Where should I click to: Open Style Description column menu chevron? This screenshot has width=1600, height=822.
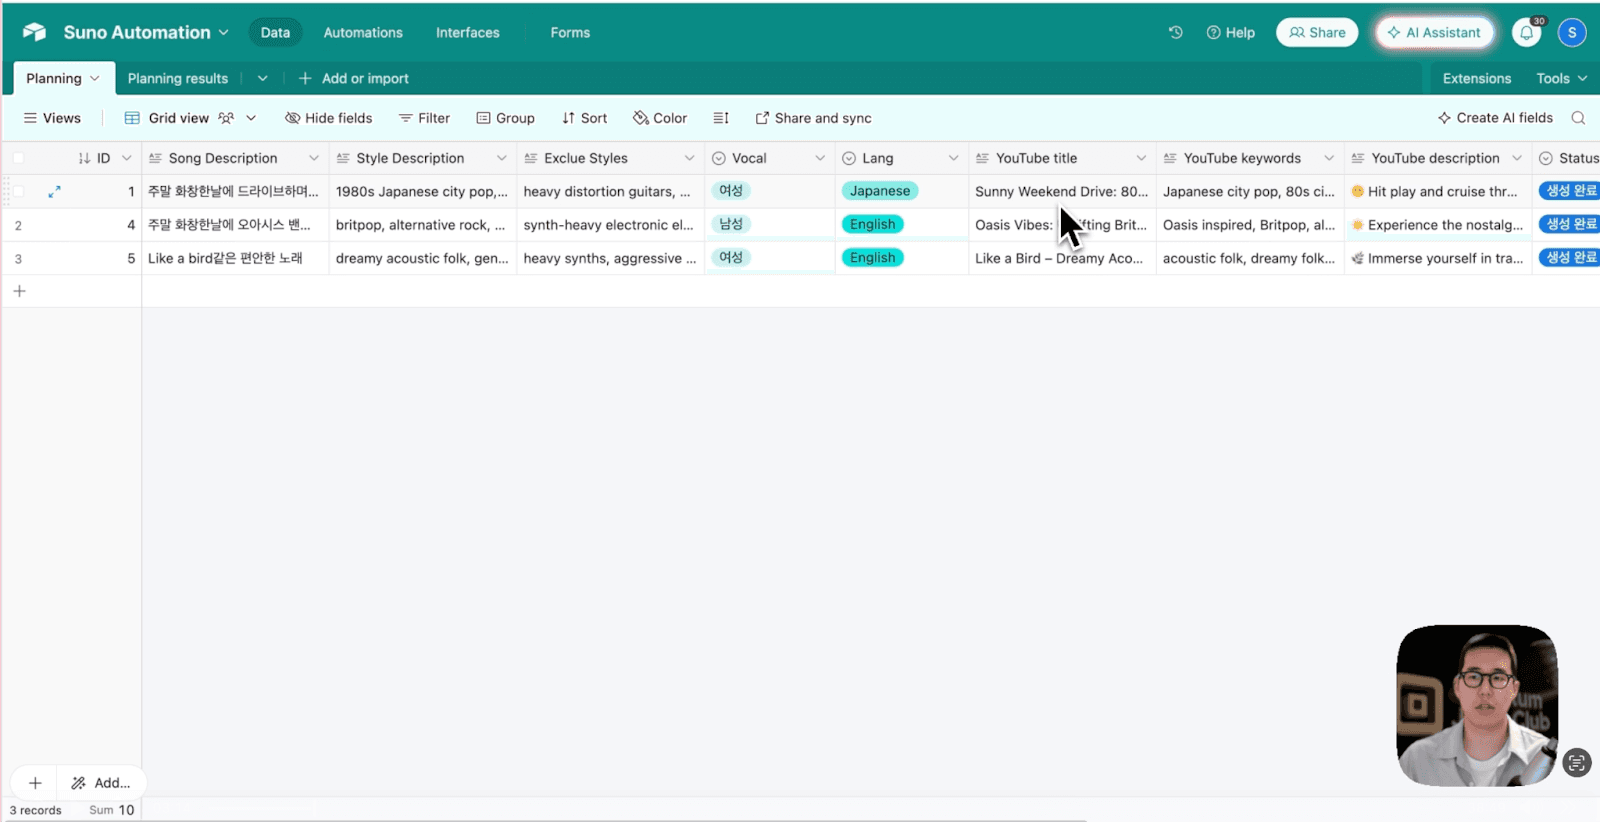[x=501, y=158]
